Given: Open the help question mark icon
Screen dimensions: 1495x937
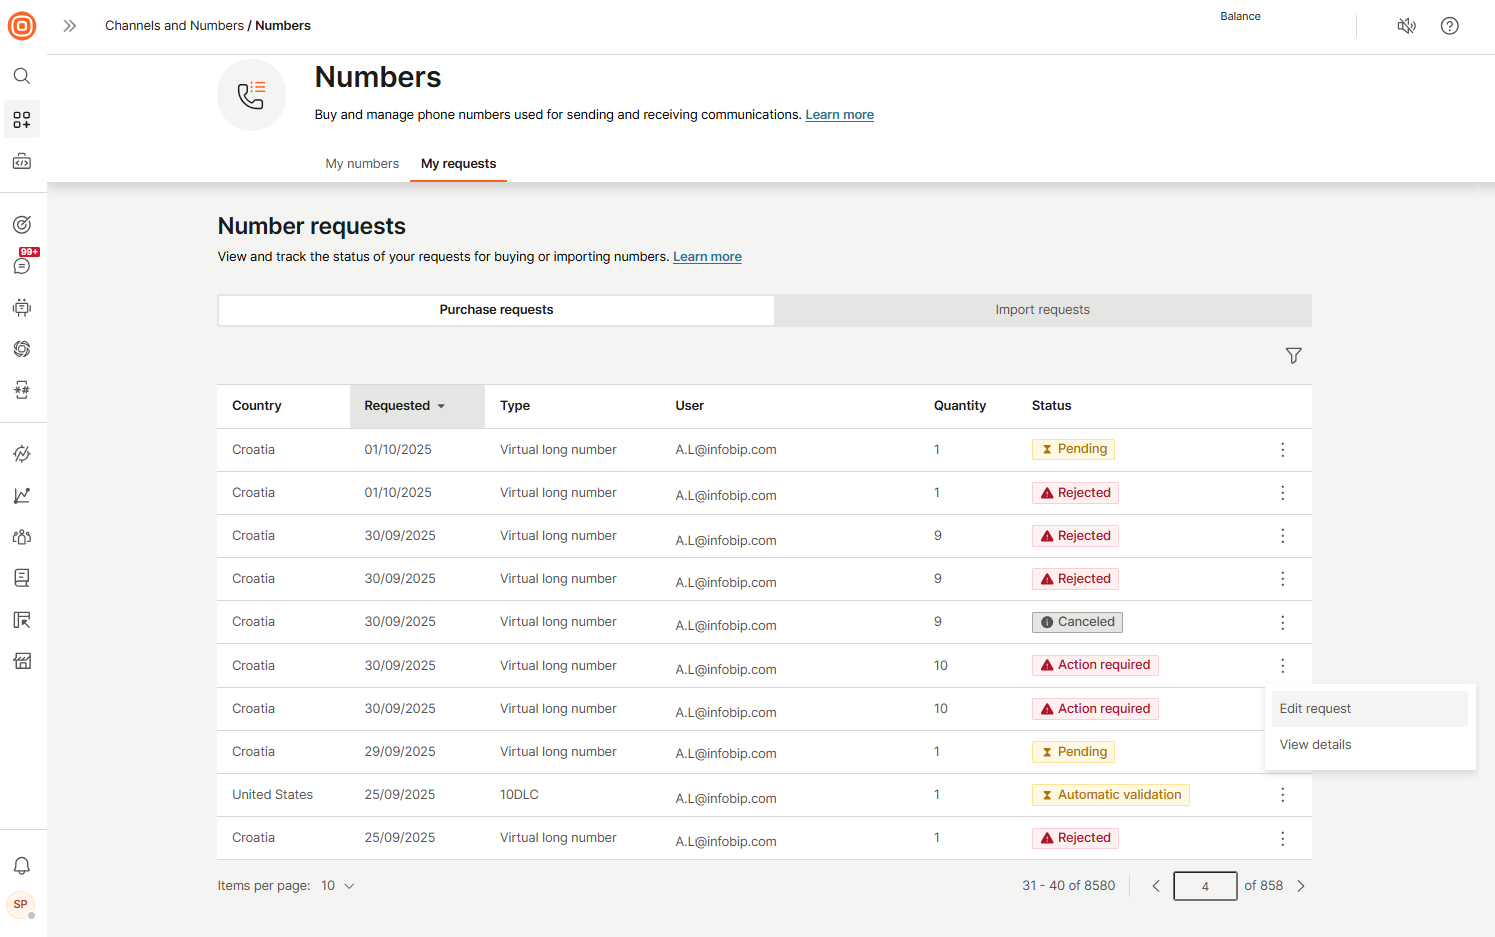Looking at the screenshot, I should [x=1449, y=26].
